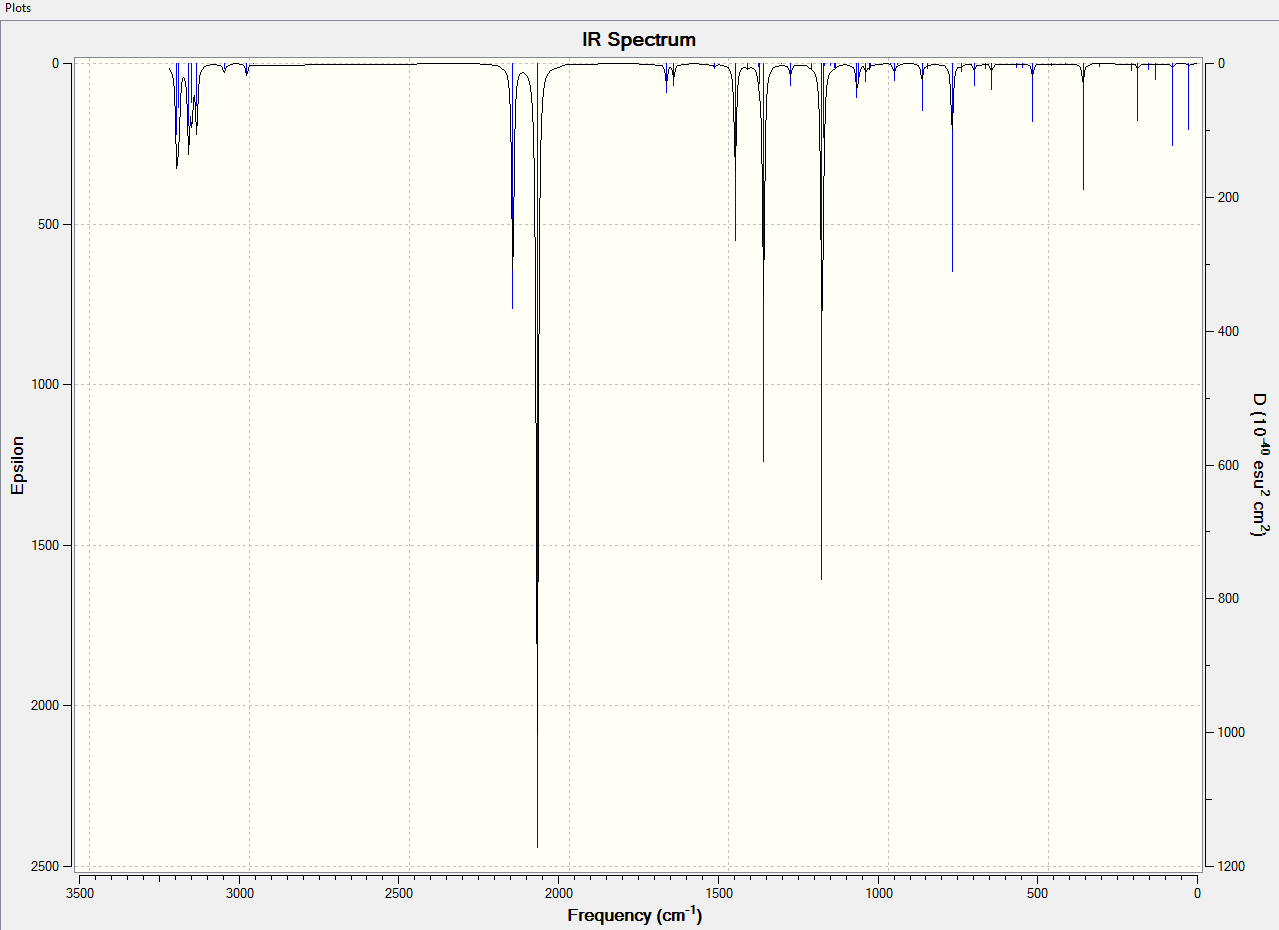Click 600 tick on the D axis

pos(1229,465)
